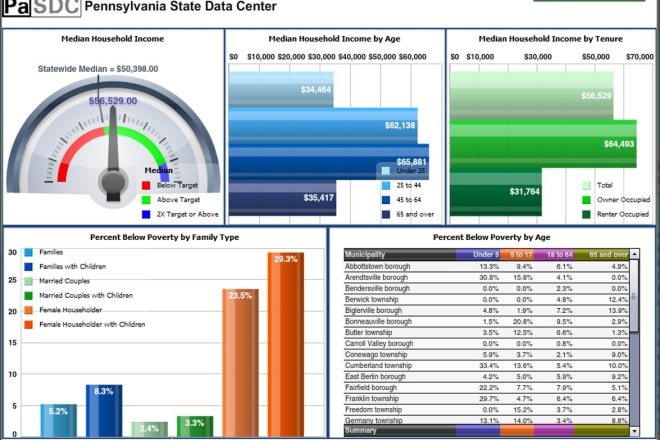Click the Families with Children legend swatch
Image resolution: width=660 pixels, height=440 pixels.
point(29,267)
